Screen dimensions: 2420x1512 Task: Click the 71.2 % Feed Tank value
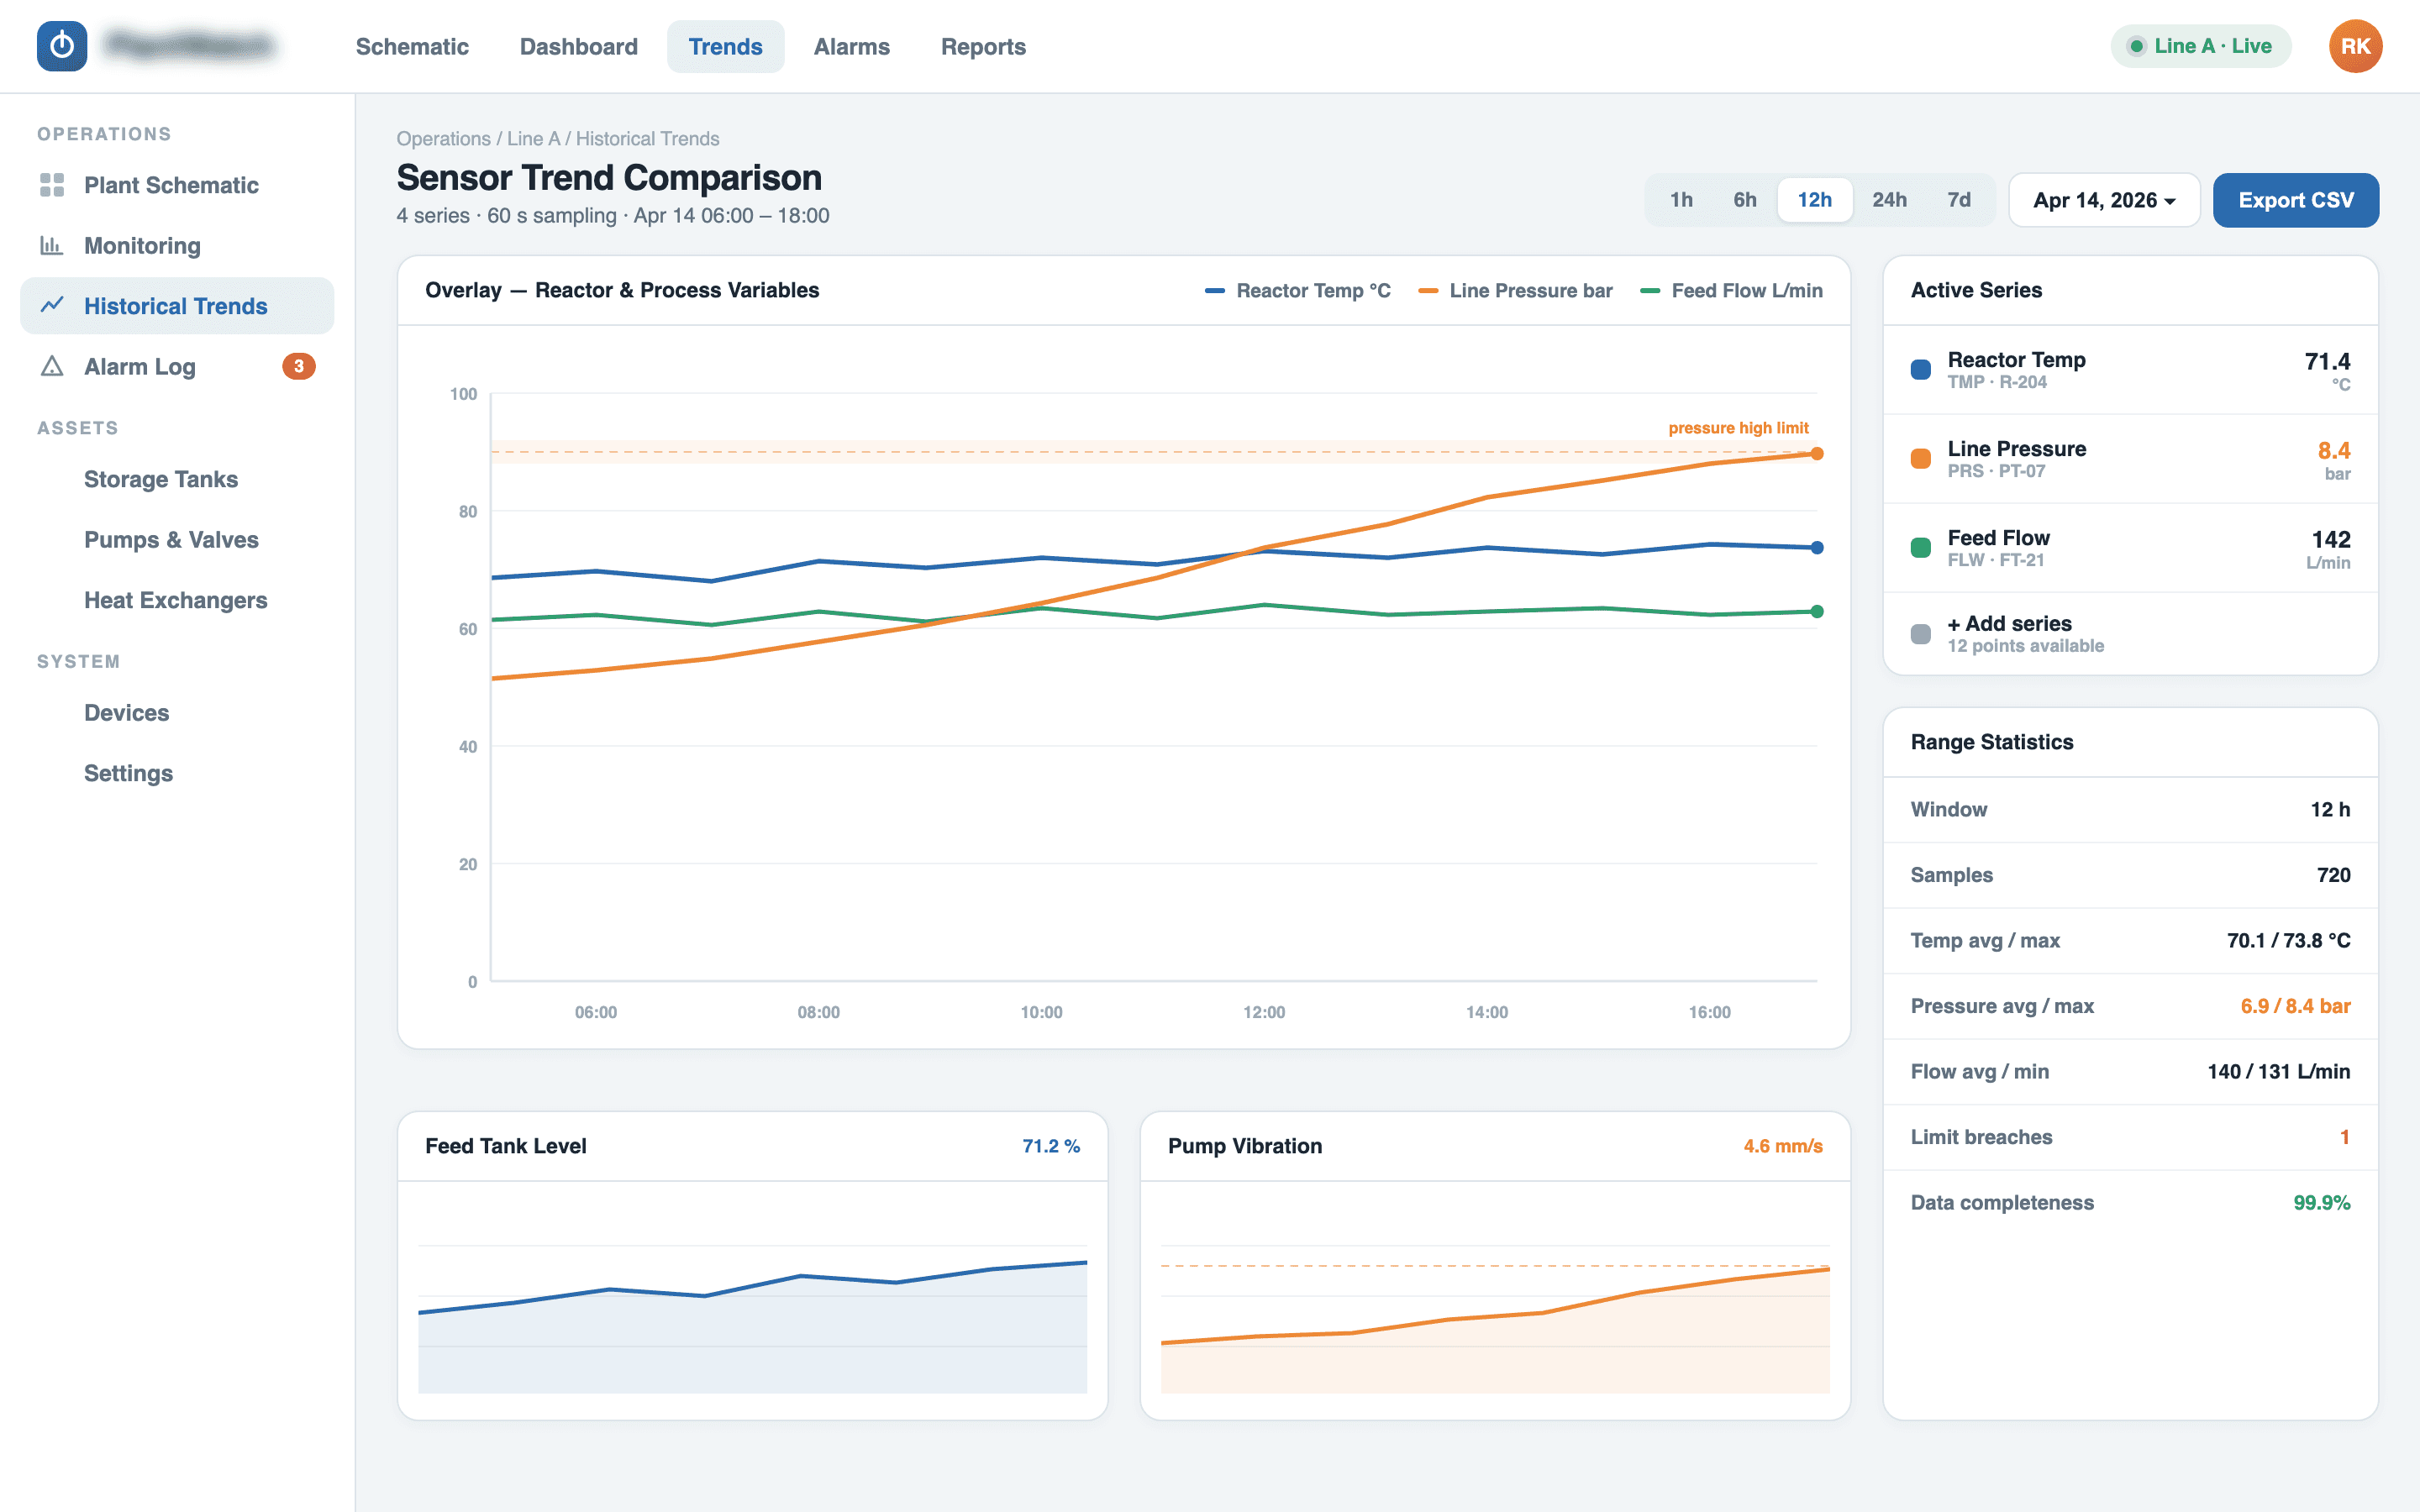[1050, 1145]
